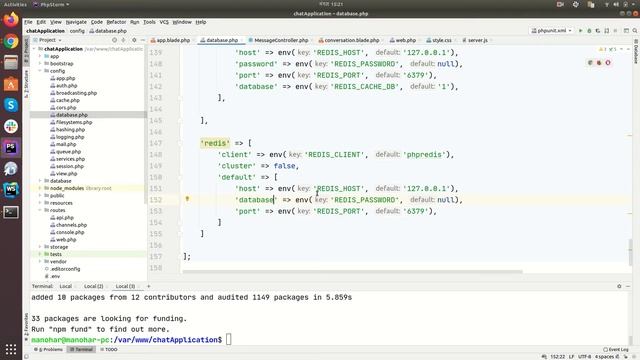Toggle the Favorites side panel
Image resolution: width=640 pixels, height=360 pixels.
27,327
